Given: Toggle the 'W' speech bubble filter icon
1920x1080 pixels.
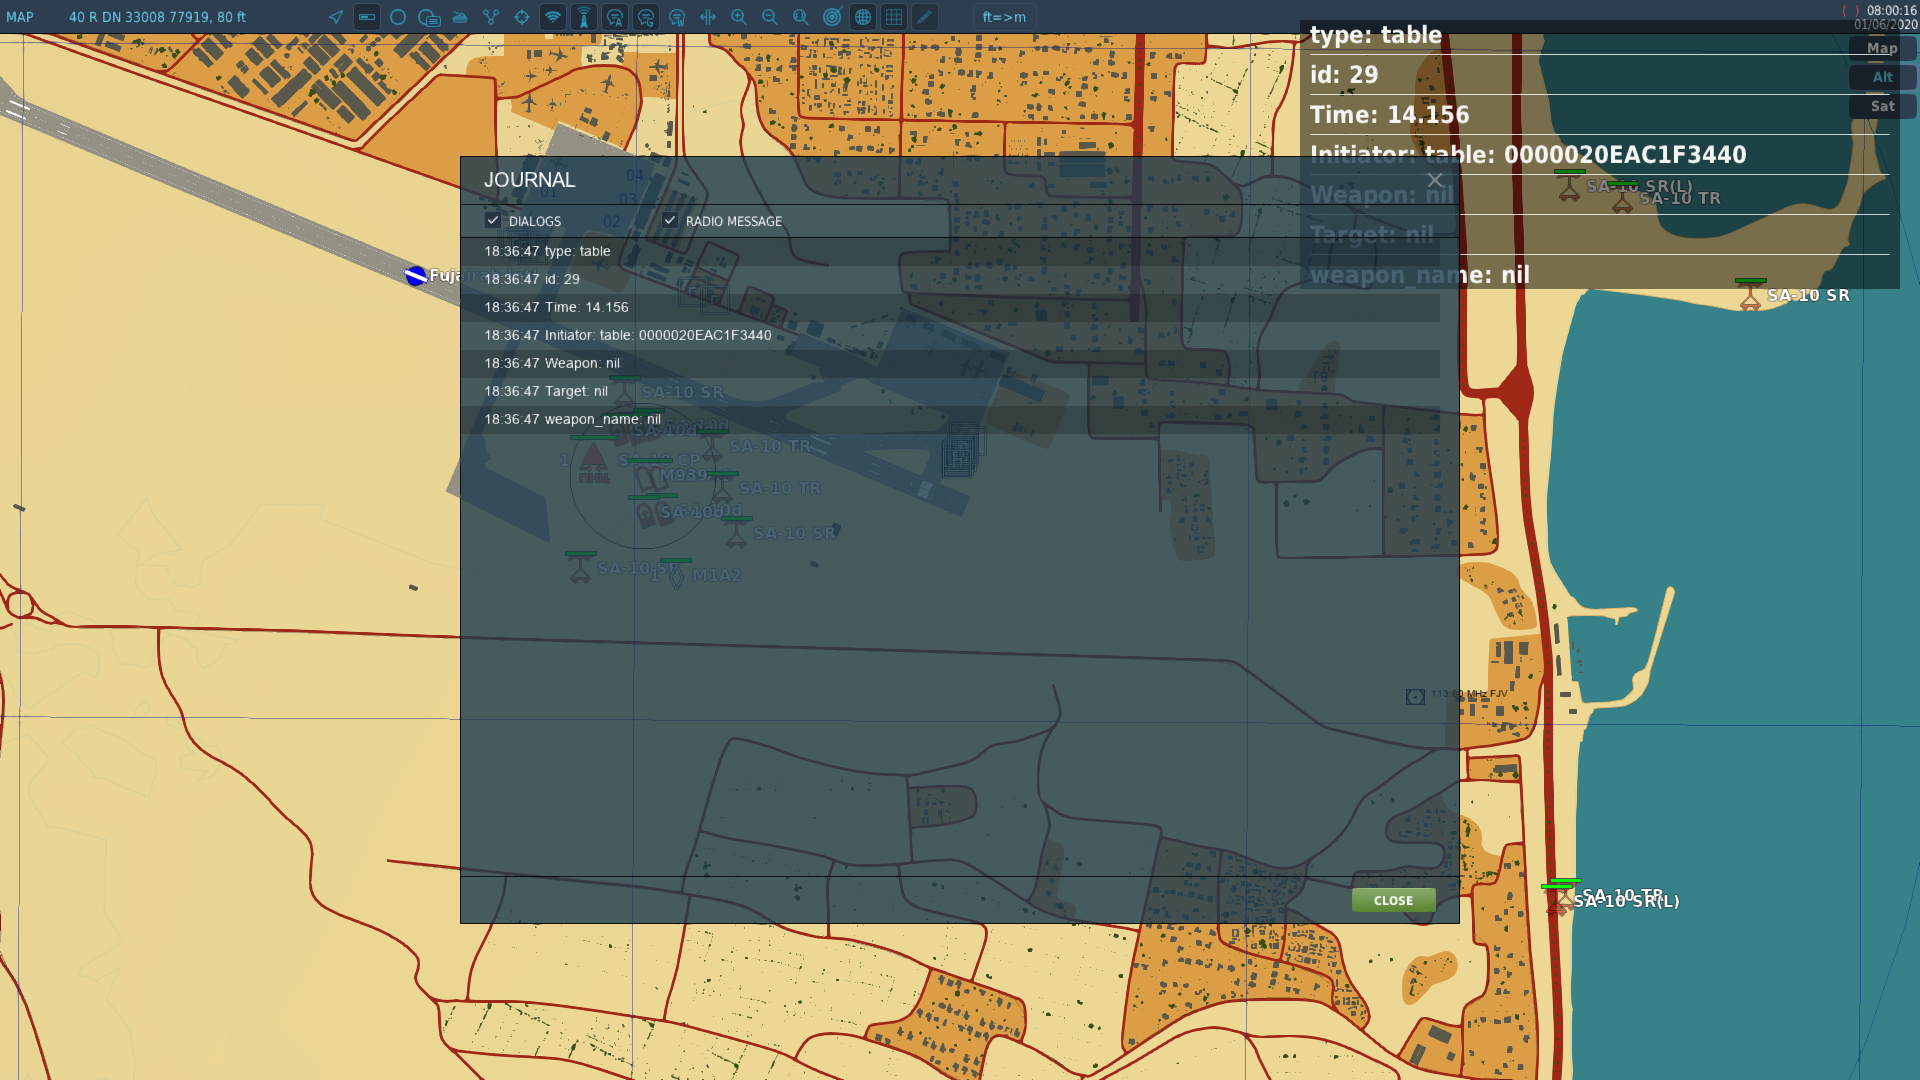Looking at the screenshot, I should tap(677, 17).
